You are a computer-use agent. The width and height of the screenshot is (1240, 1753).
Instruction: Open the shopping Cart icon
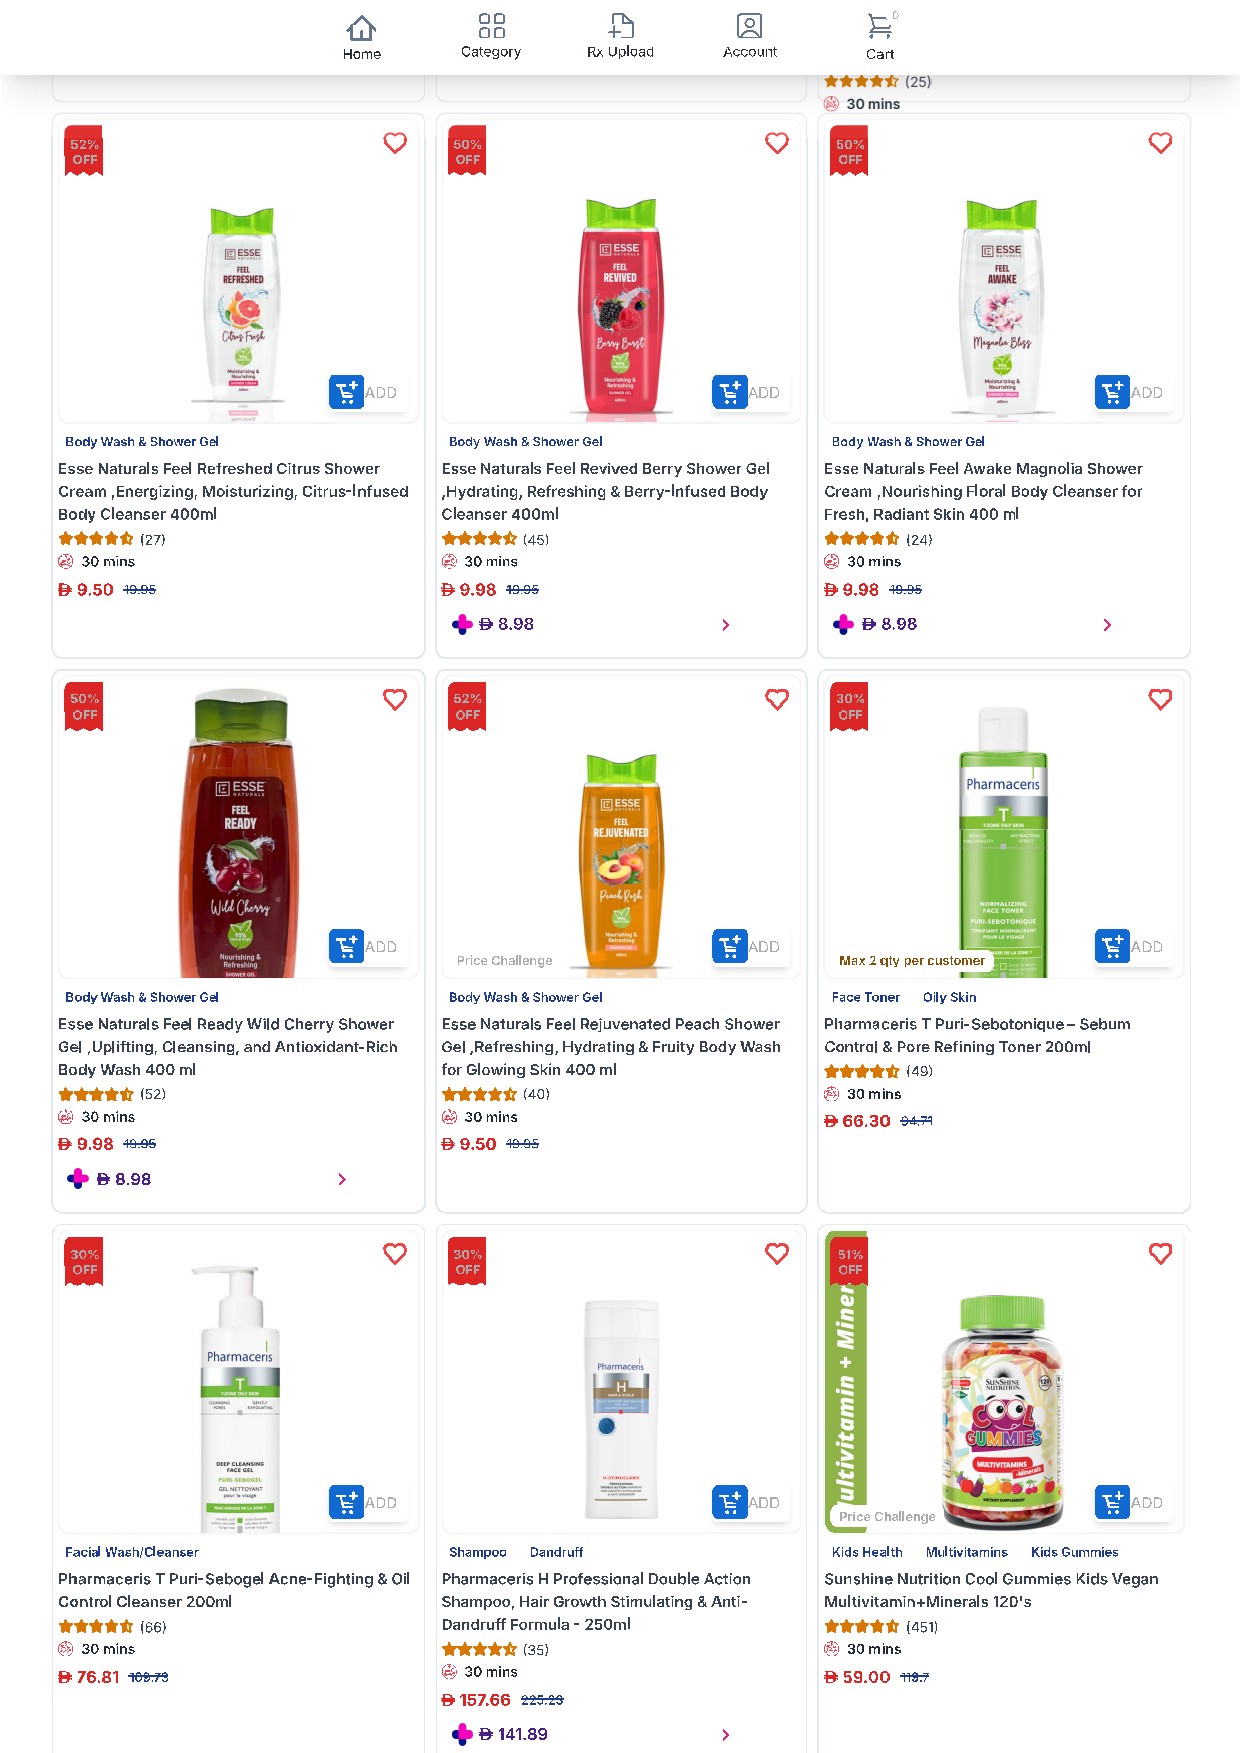point(879,26)
